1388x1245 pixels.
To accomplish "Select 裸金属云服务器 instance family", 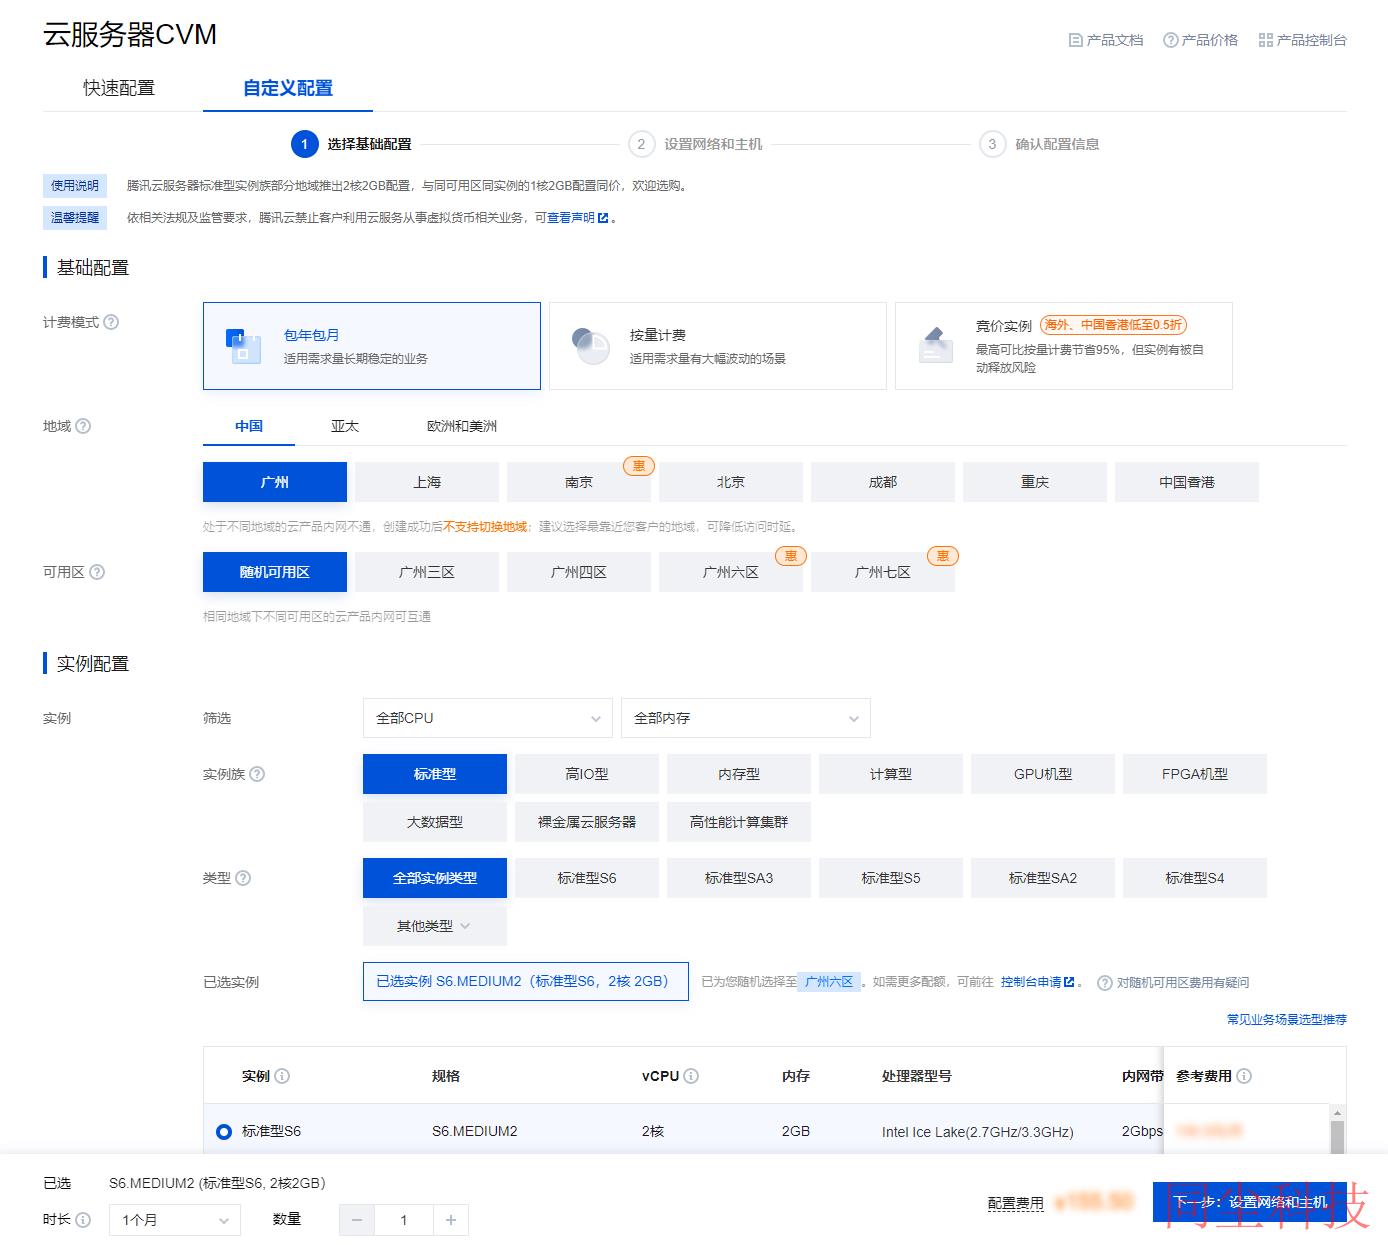I will click(x=587, y=822).
